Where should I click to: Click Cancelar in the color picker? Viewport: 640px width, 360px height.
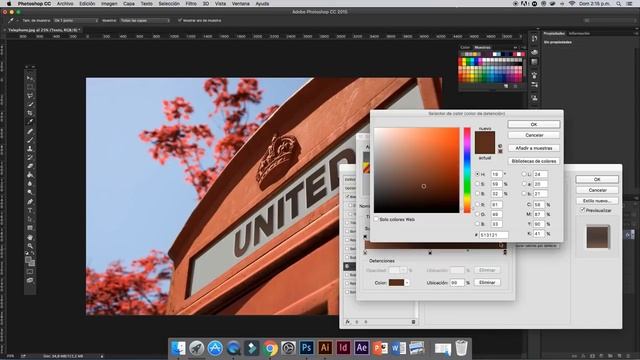(533, 135)
